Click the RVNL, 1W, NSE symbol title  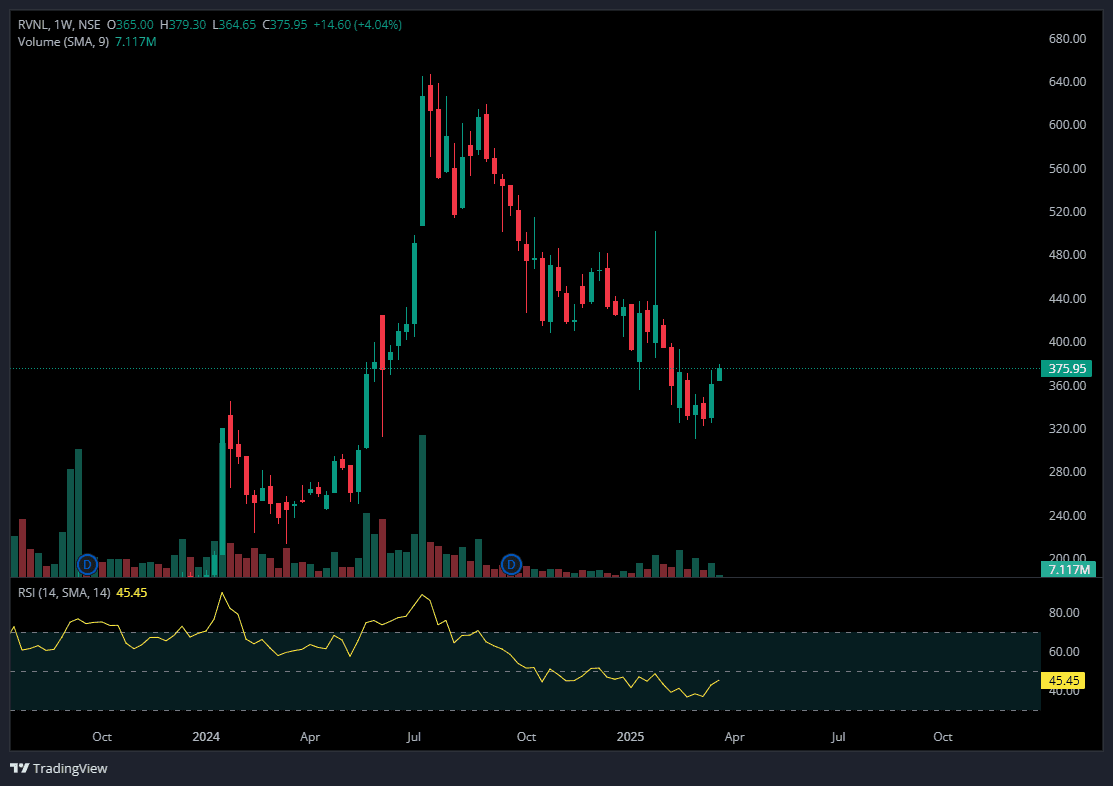60,25
